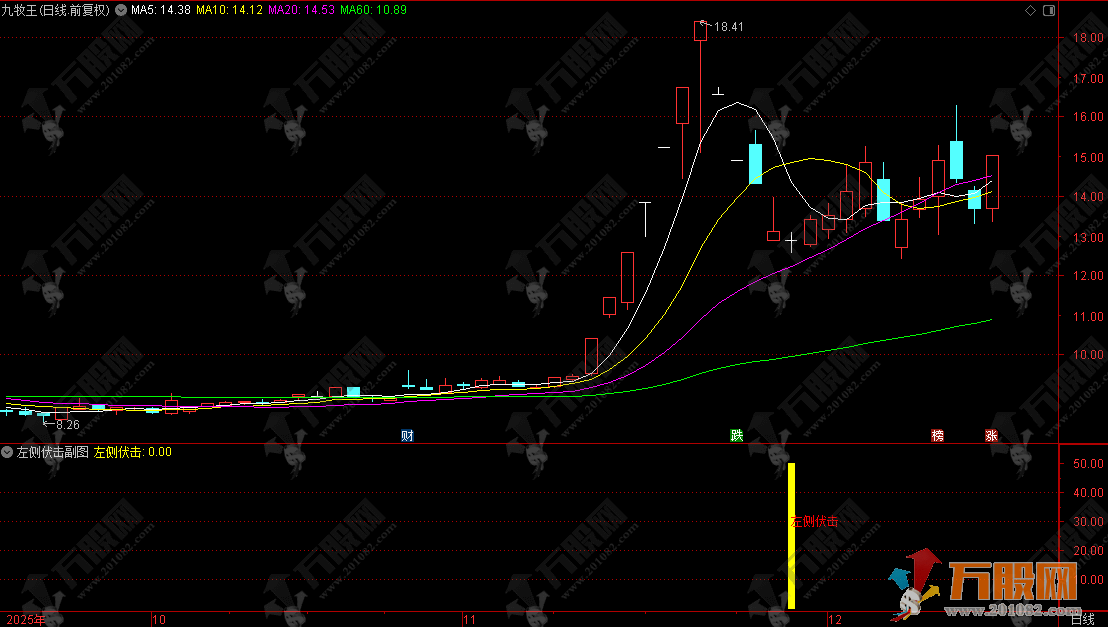1108x627 pixels.
Task: Click the diamond marker icon at top right
Action: [1030, 10]
